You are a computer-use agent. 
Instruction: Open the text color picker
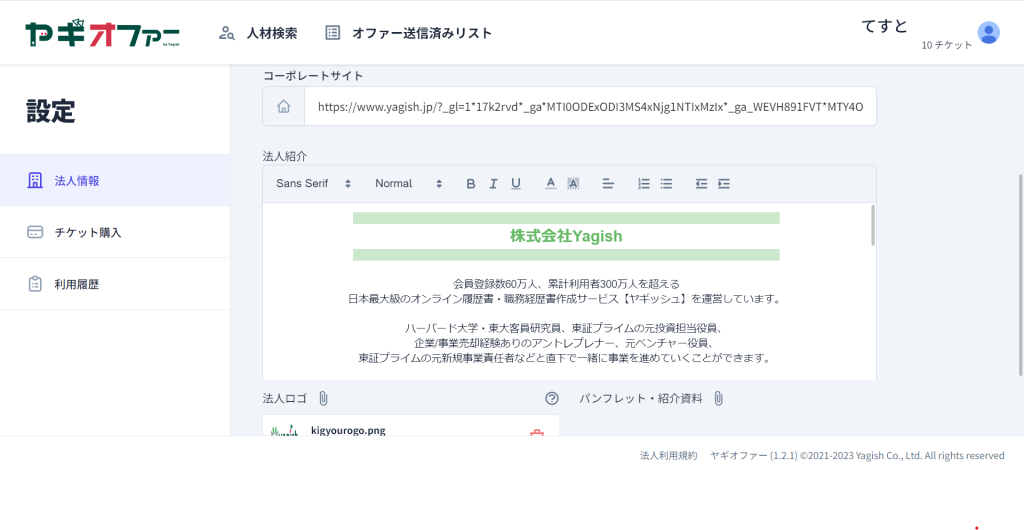551,184
